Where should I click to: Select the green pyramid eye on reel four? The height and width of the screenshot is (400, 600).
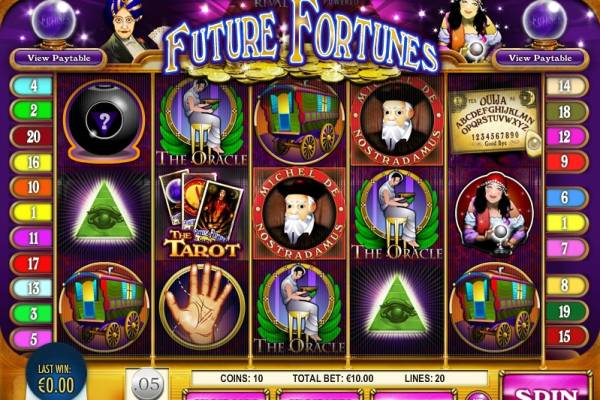397,307
